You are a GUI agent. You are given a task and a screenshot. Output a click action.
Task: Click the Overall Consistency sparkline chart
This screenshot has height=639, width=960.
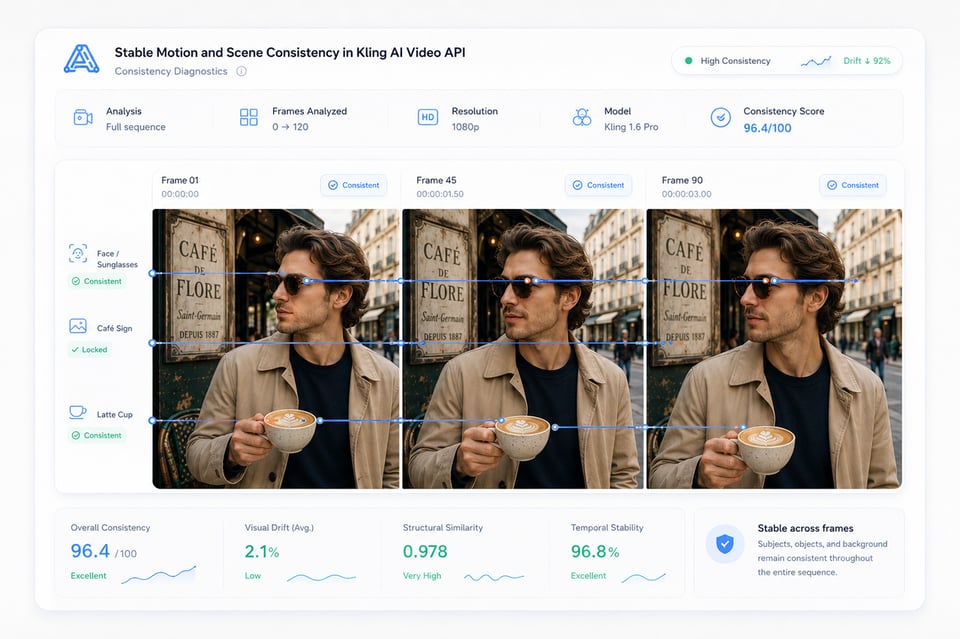point(159,575)
